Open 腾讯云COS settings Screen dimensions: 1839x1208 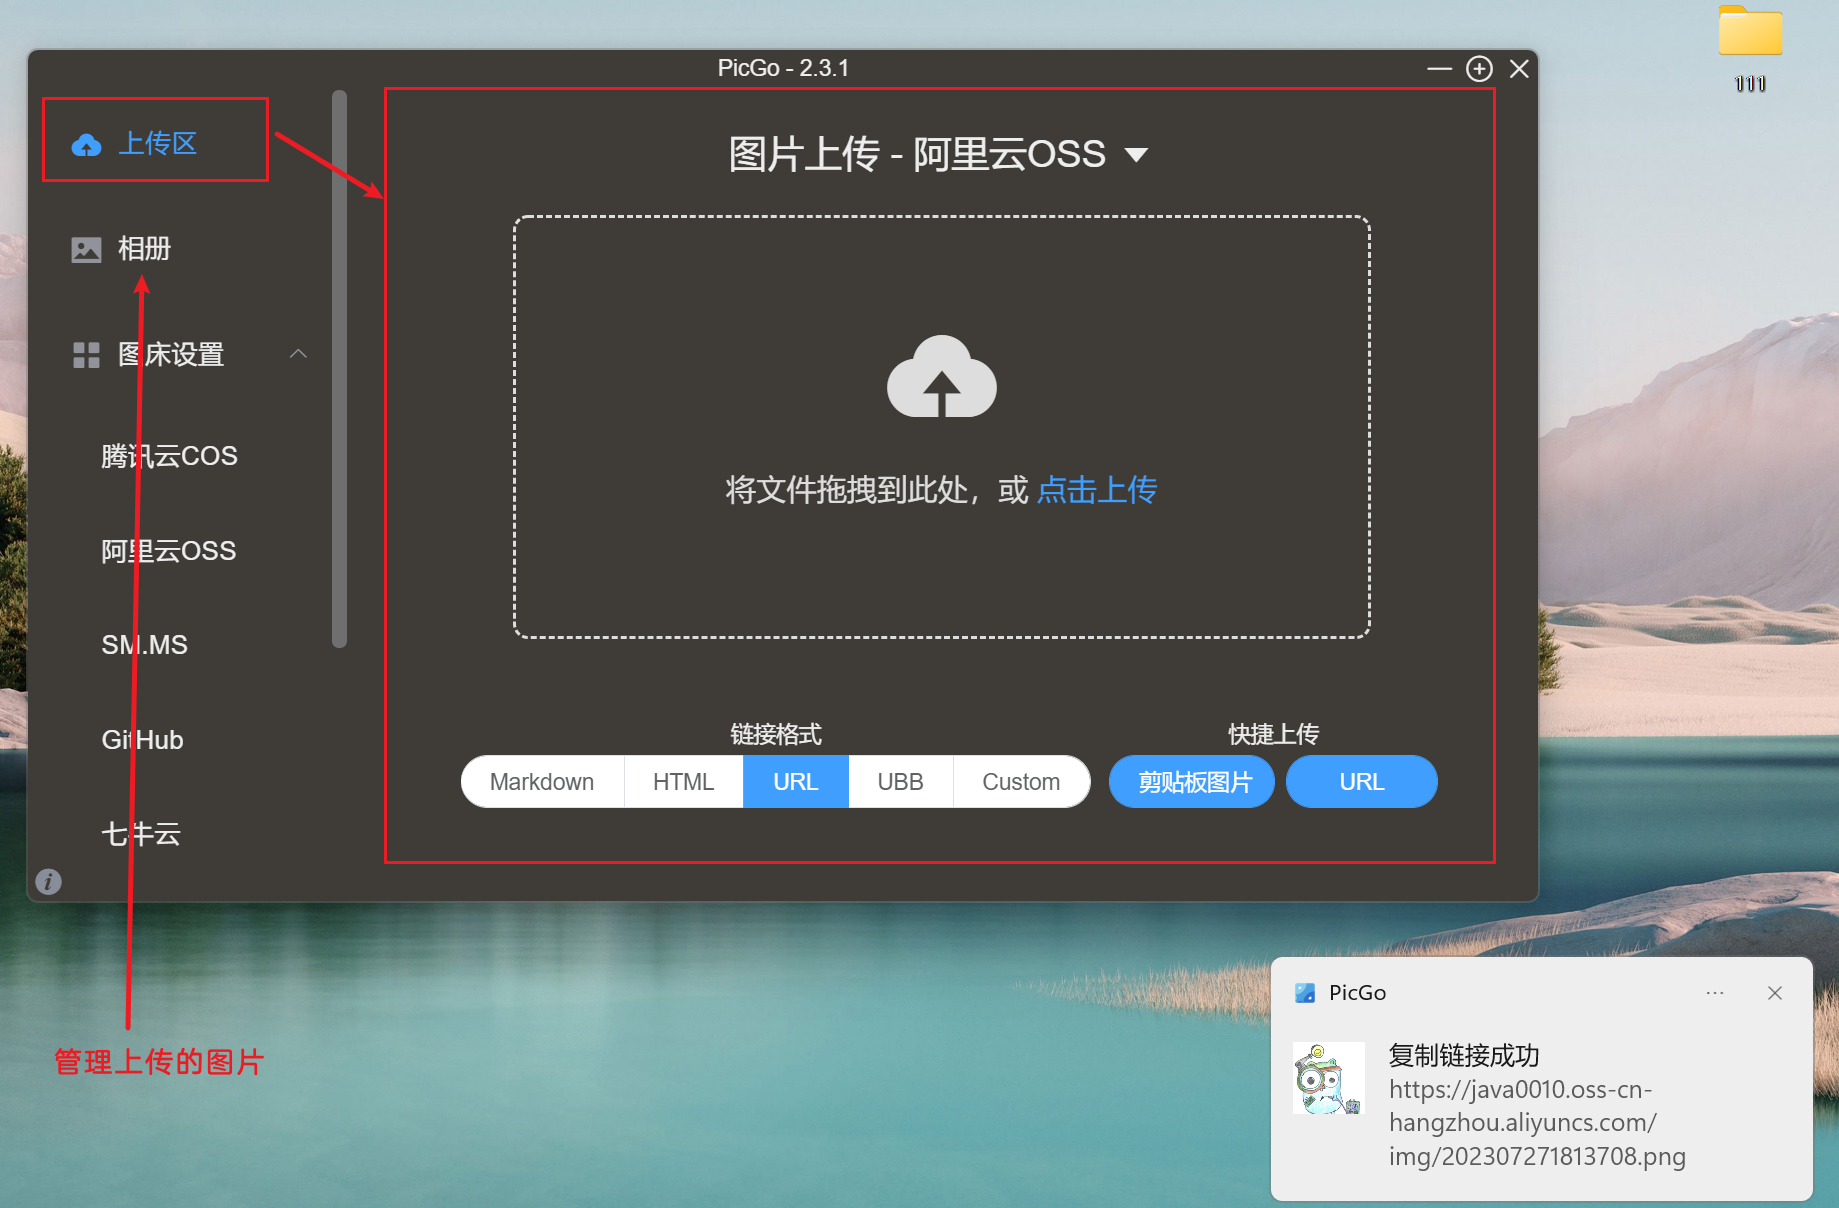pos(170,456)
